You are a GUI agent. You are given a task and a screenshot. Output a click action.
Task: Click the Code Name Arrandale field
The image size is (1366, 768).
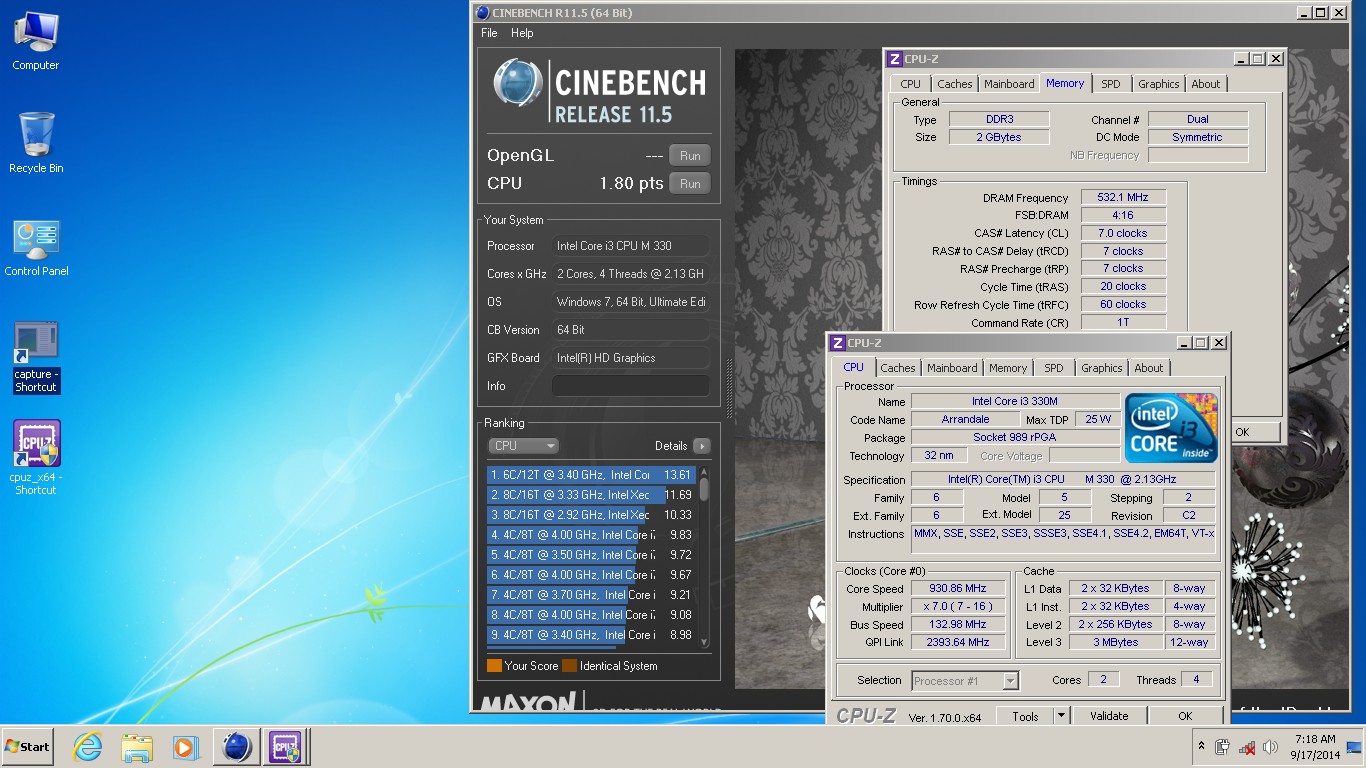coord(965,420)
